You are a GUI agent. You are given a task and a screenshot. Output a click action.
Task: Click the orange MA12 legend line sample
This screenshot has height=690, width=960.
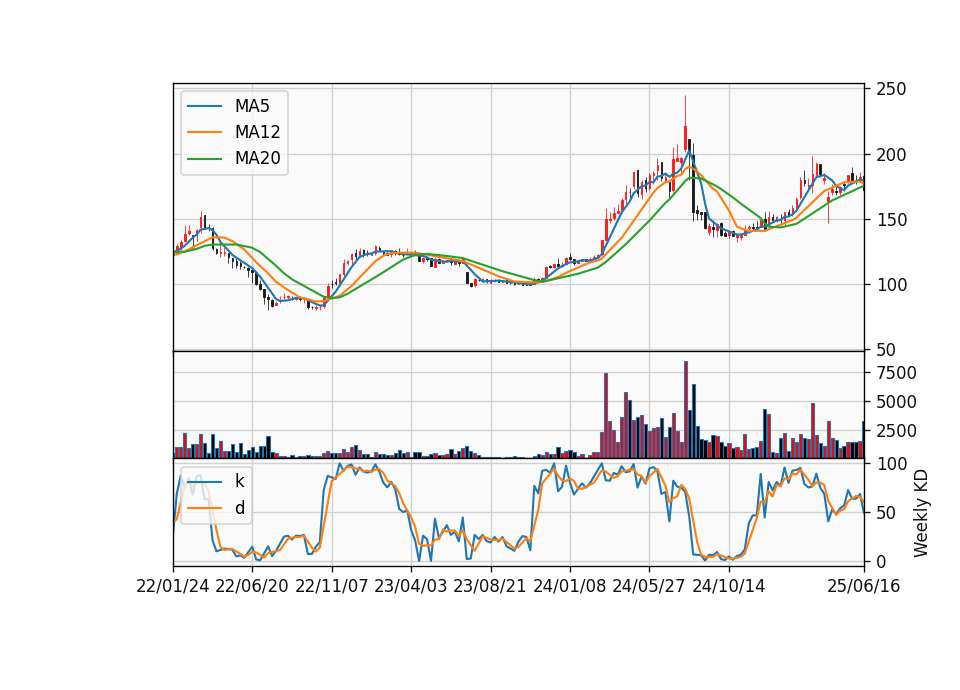tap(204, 132)
